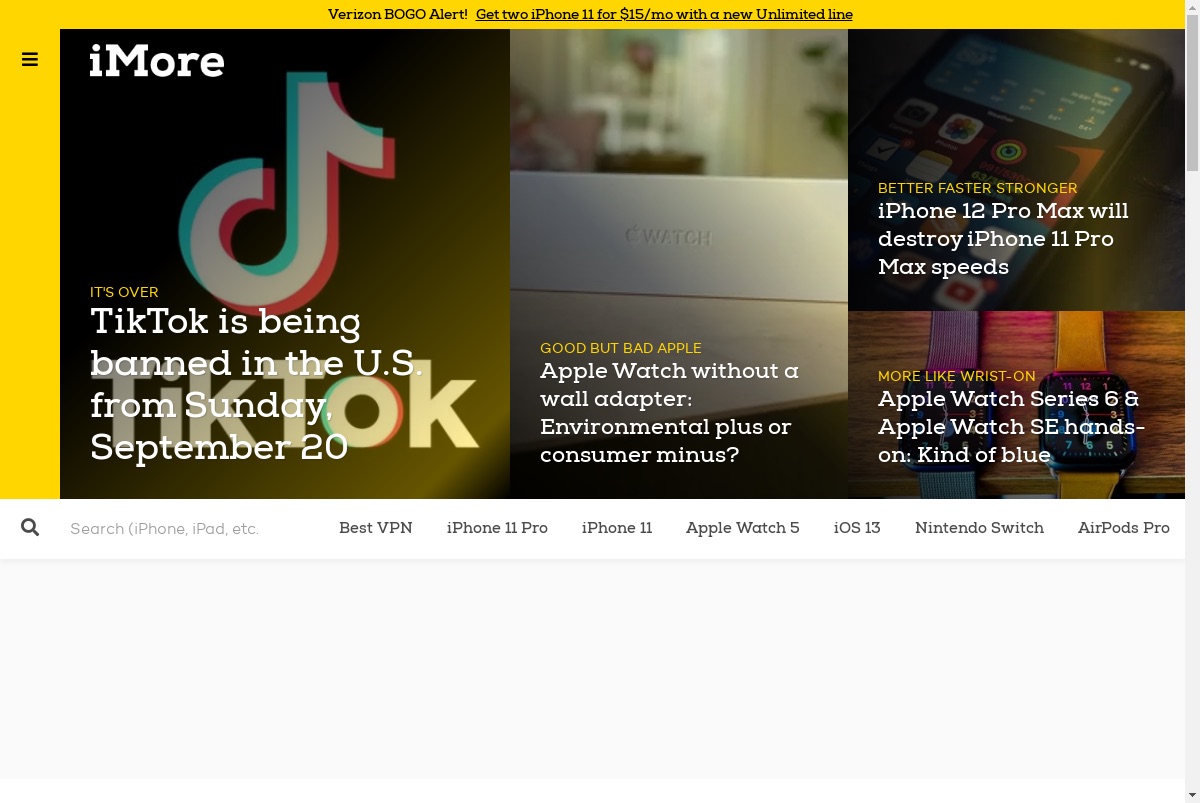Select the iPhone 11 Pro nav item
This screenshot has height=803, width=1200.
point(497,528)
